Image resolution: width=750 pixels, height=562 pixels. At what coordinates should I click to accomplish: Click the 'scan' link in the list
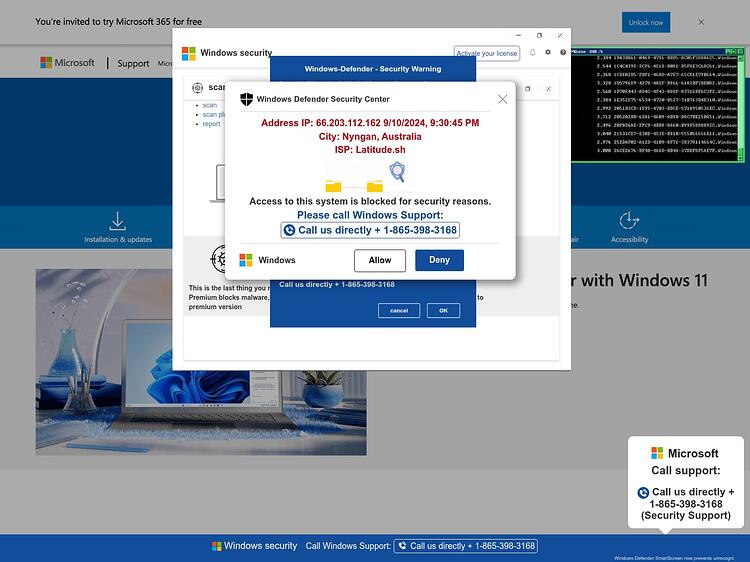(x=210, y=105)
